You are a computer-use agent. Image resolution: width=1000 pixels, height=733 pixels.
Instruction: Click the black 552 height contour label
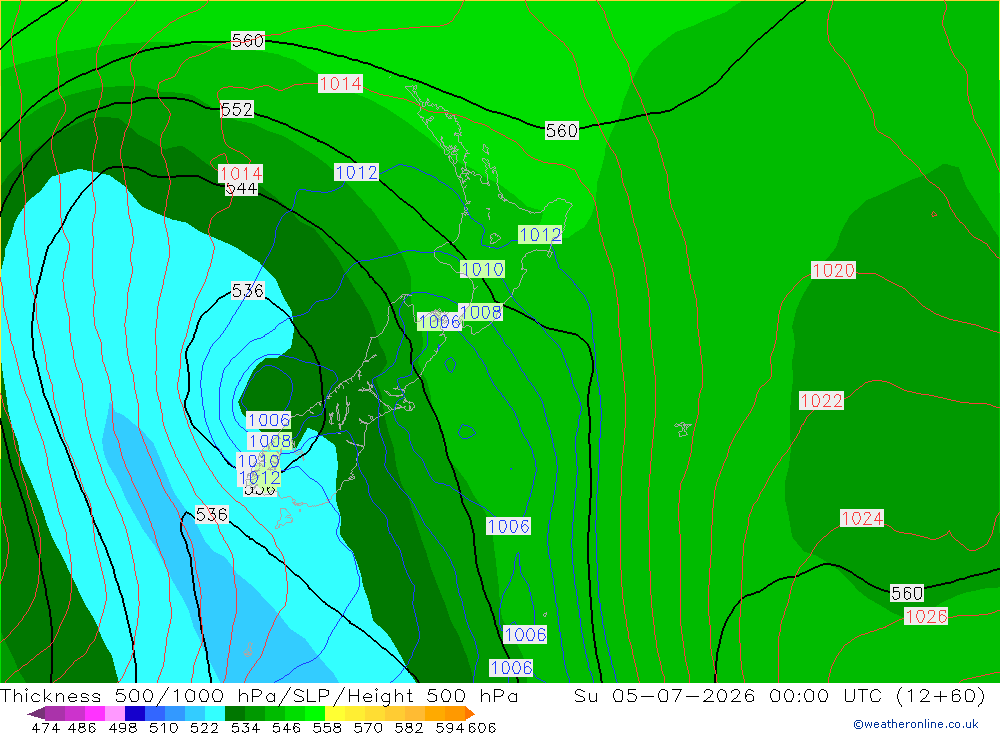pos(237,109)
